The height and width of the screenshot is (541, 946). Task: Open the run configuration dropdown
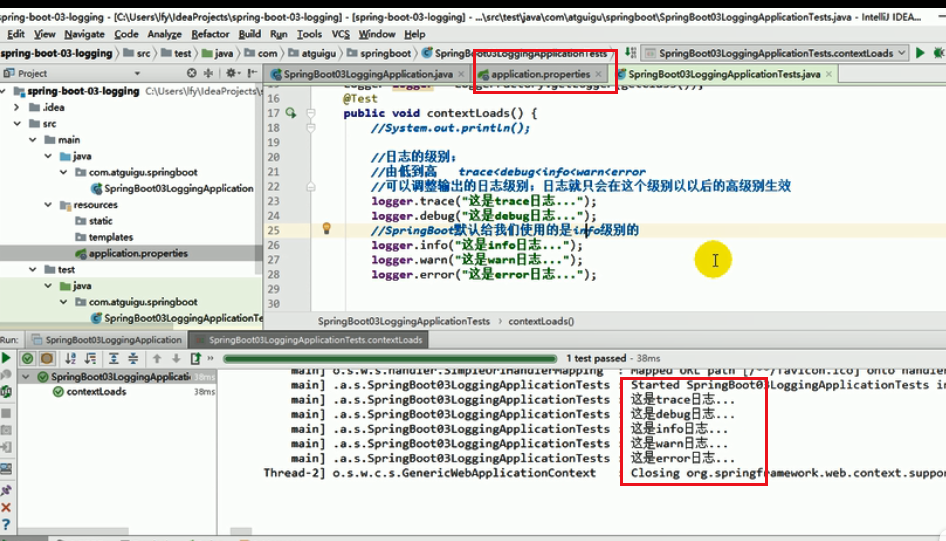pos(775,53)
